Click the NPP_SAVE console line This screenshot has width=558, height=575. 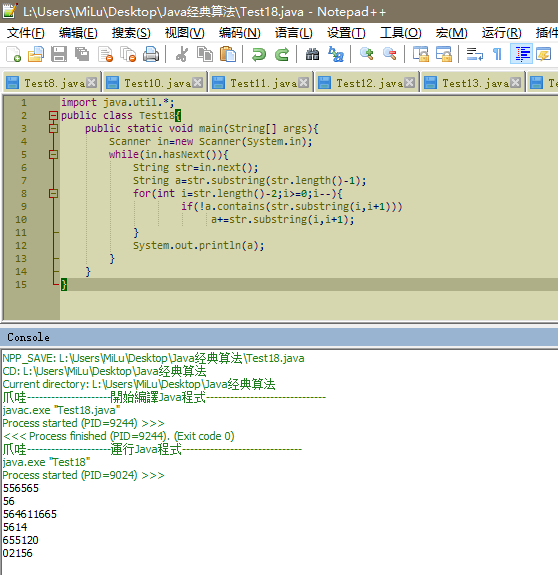(x=153, y=358)
